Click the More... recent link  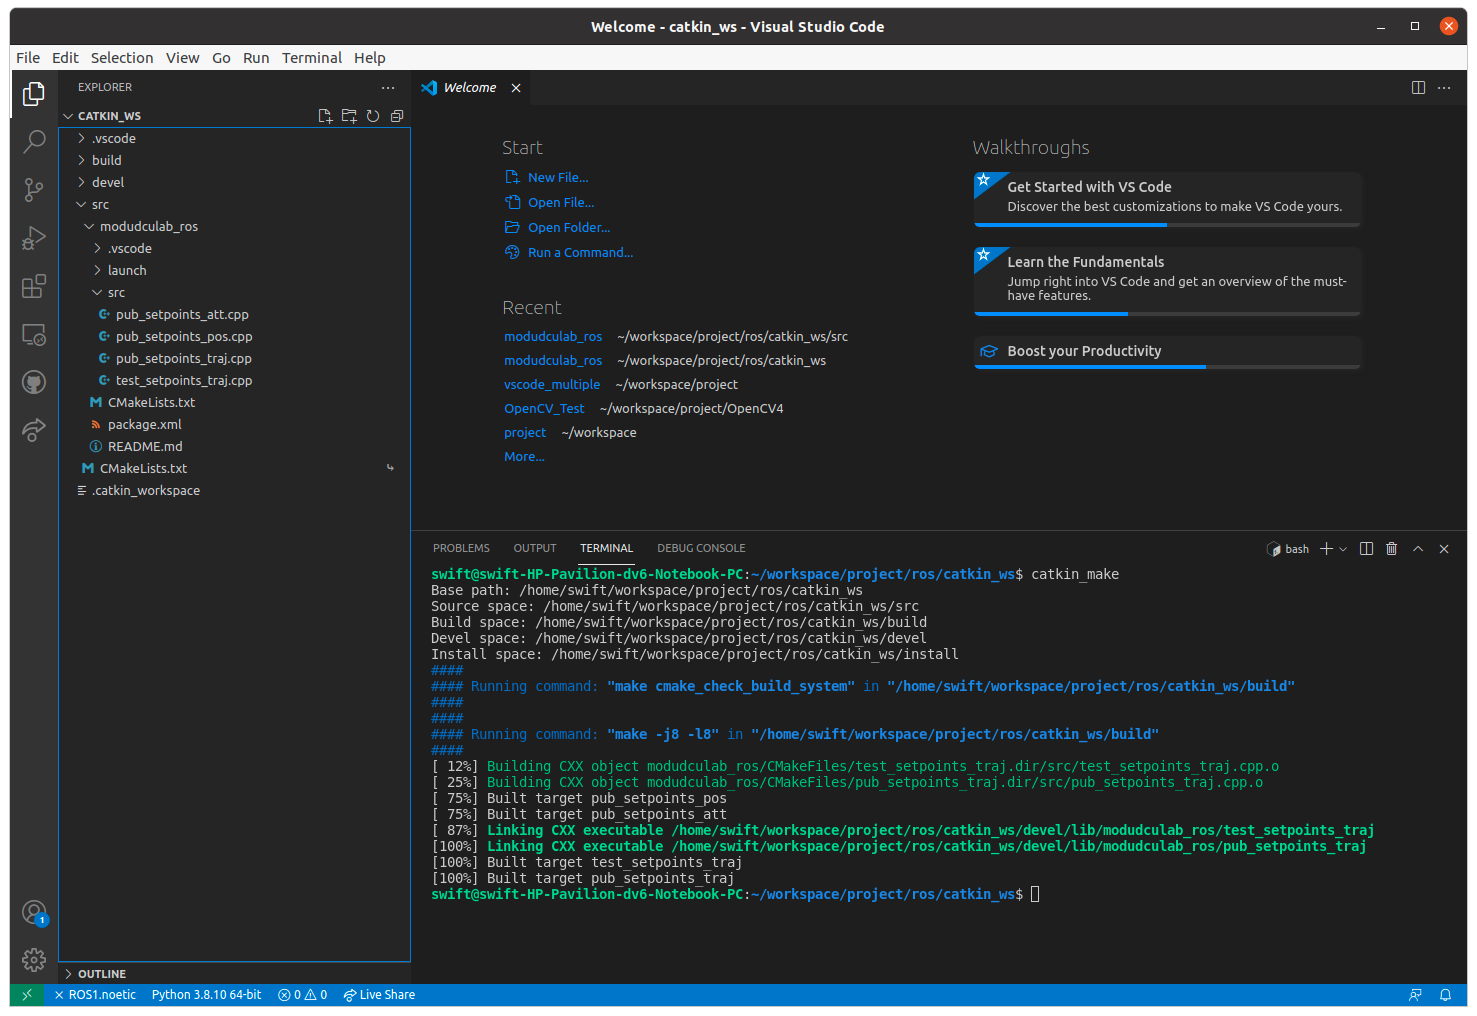coord(524,456)
